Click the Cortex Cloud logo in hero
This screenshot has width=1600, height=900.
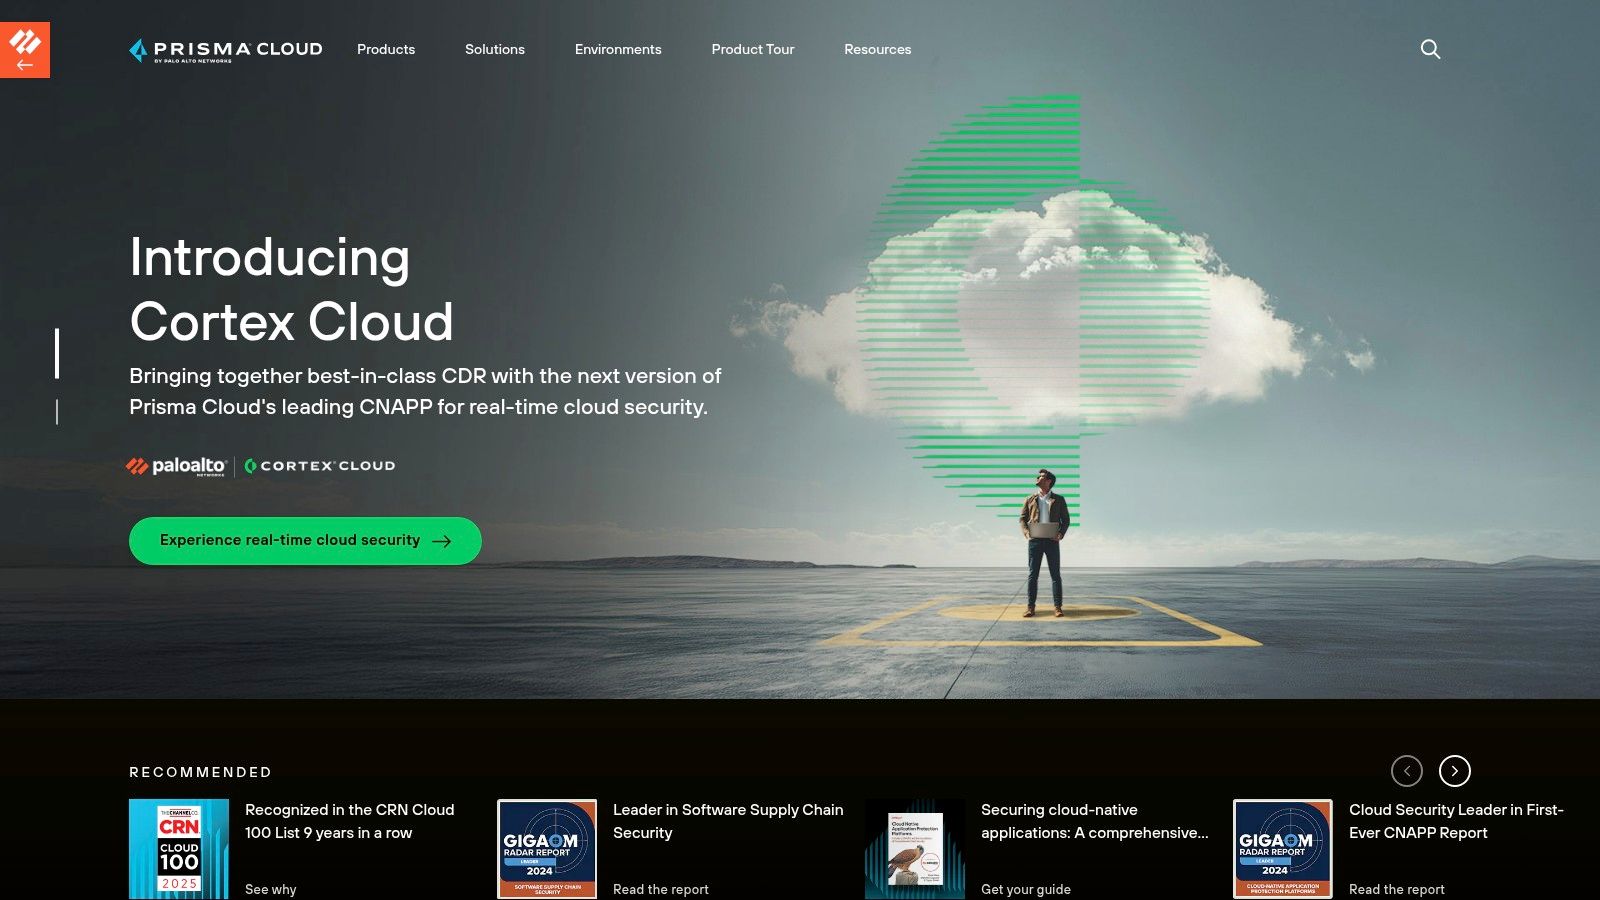320,466
